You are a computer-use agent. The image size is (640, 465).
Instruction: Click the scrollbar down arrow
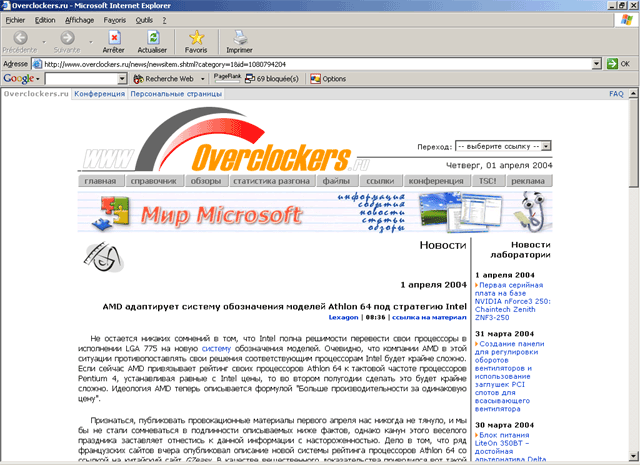coord(633,456)
